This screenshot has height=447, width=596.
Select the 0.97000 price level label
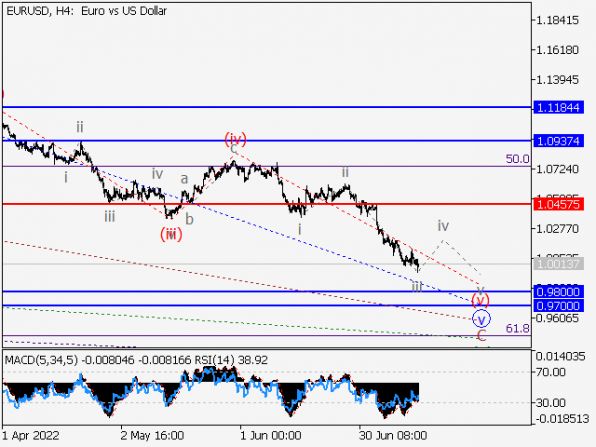coord(558,306)
